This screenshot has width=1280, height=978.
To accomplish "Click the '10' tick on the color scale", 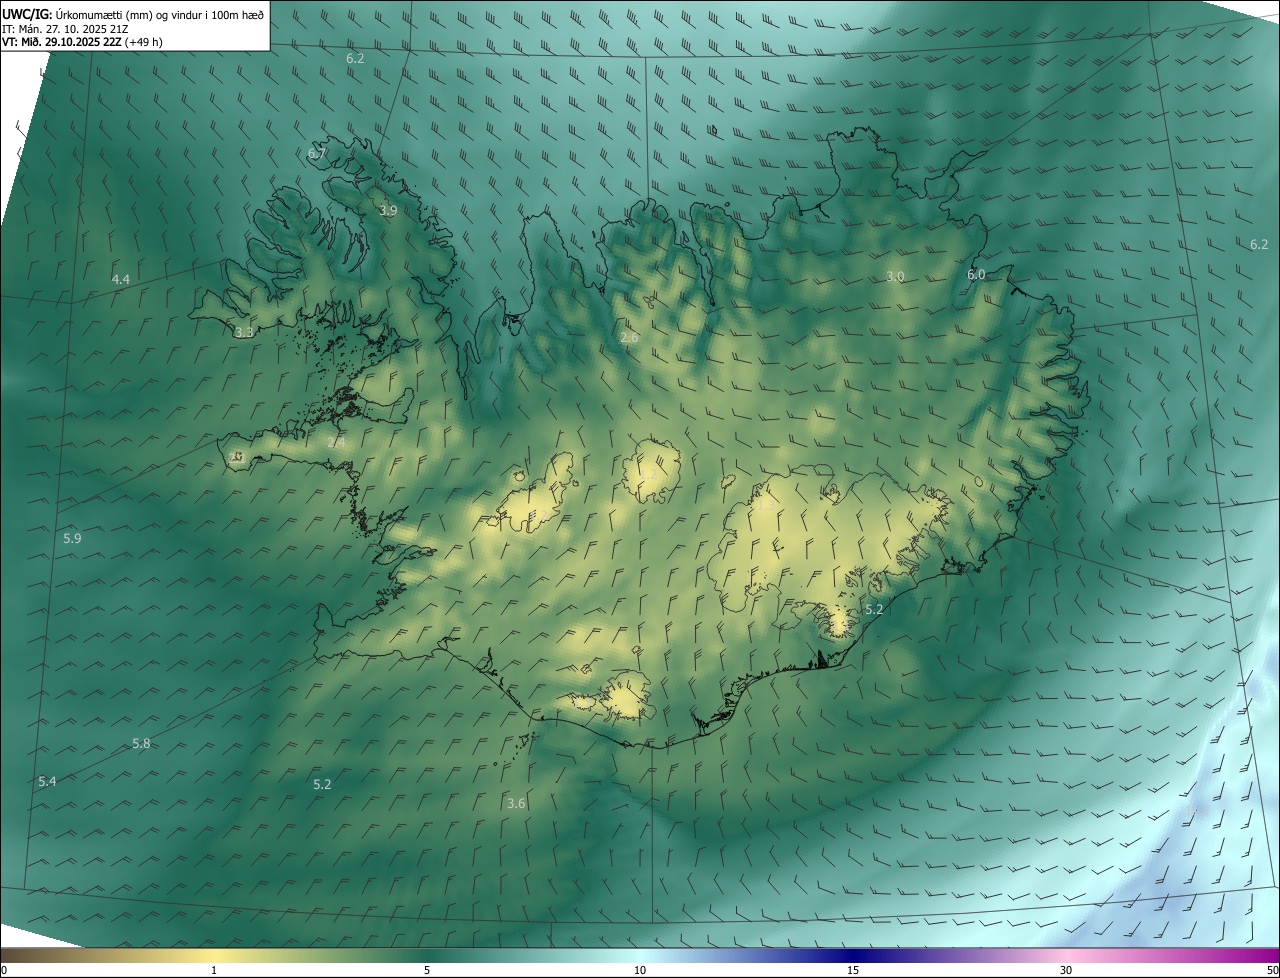I will point(640,970).
